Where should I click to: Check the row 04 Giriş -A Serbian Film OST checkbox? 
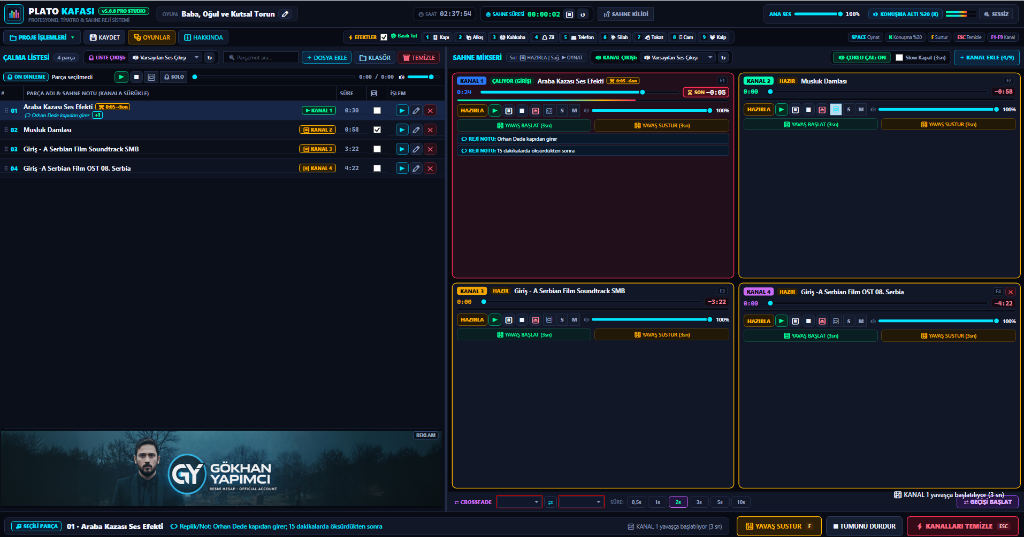click(x=377, y=169)
